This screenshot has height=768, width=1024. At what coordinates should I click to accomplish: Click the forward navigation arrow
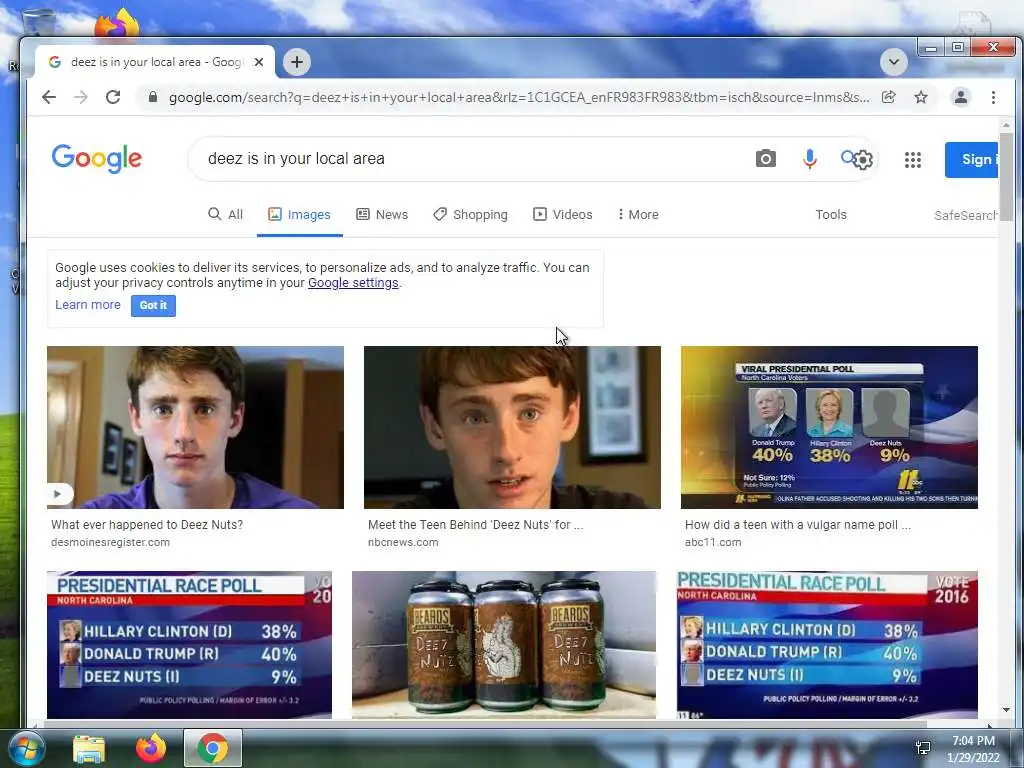point(80,97)
